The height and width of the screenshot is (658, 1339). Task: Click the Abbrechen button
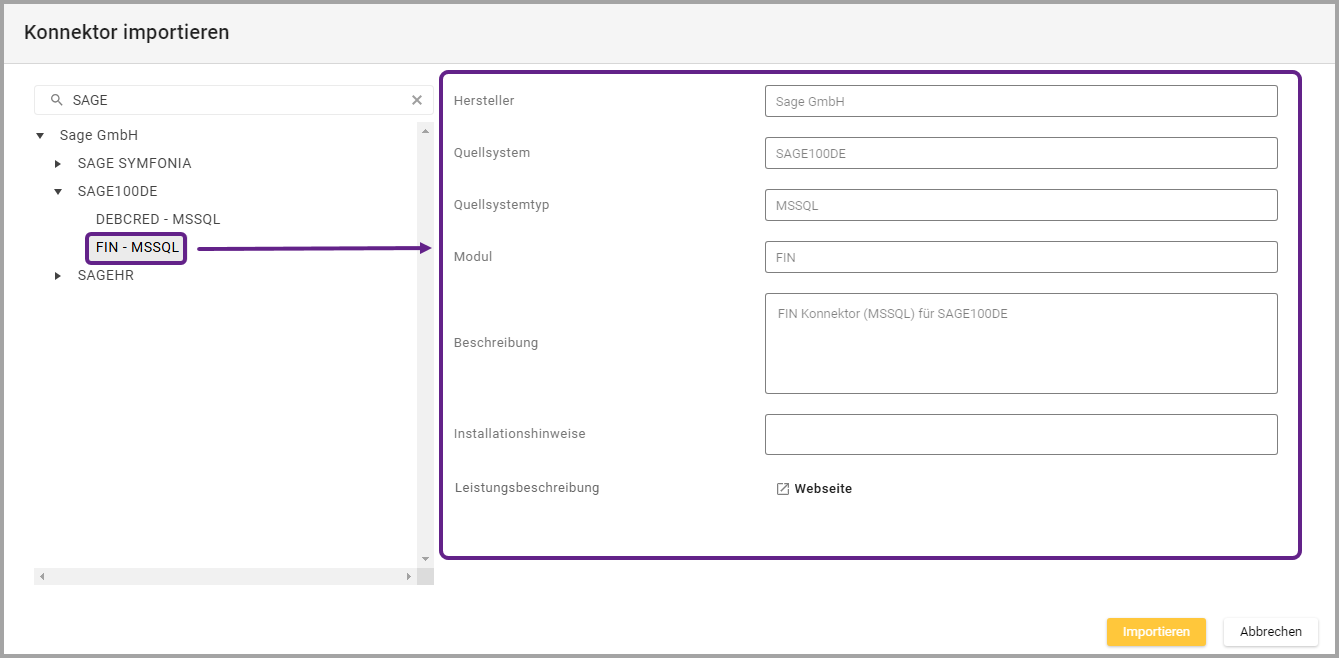[x=1271, y=632]
